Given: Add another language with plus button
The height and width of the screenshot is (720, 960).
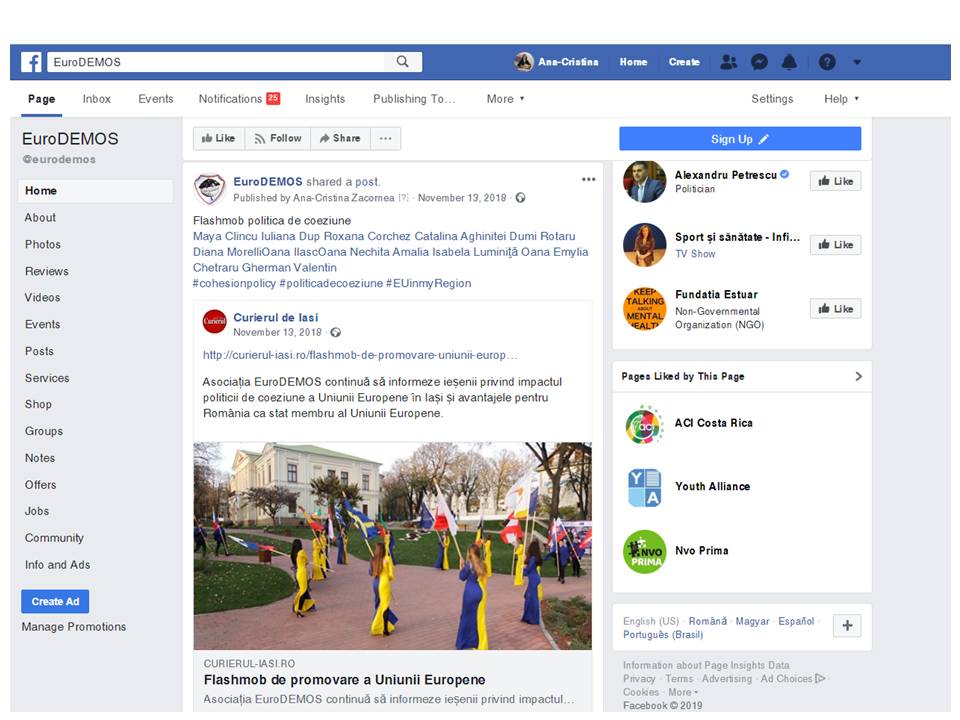Looking at the screenshot, I should pyautogui.click(x=847, y=626).
